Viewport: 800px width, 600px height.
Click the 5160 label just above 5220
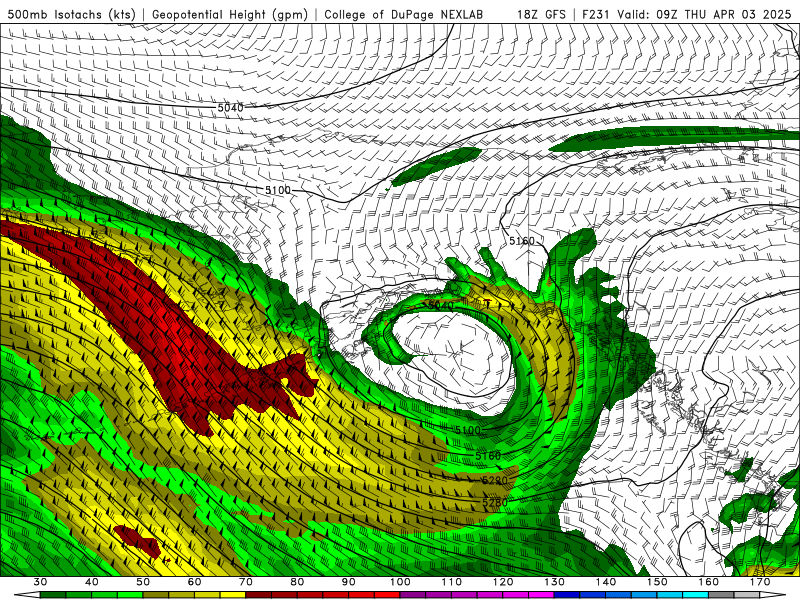[x=488, y=456]
